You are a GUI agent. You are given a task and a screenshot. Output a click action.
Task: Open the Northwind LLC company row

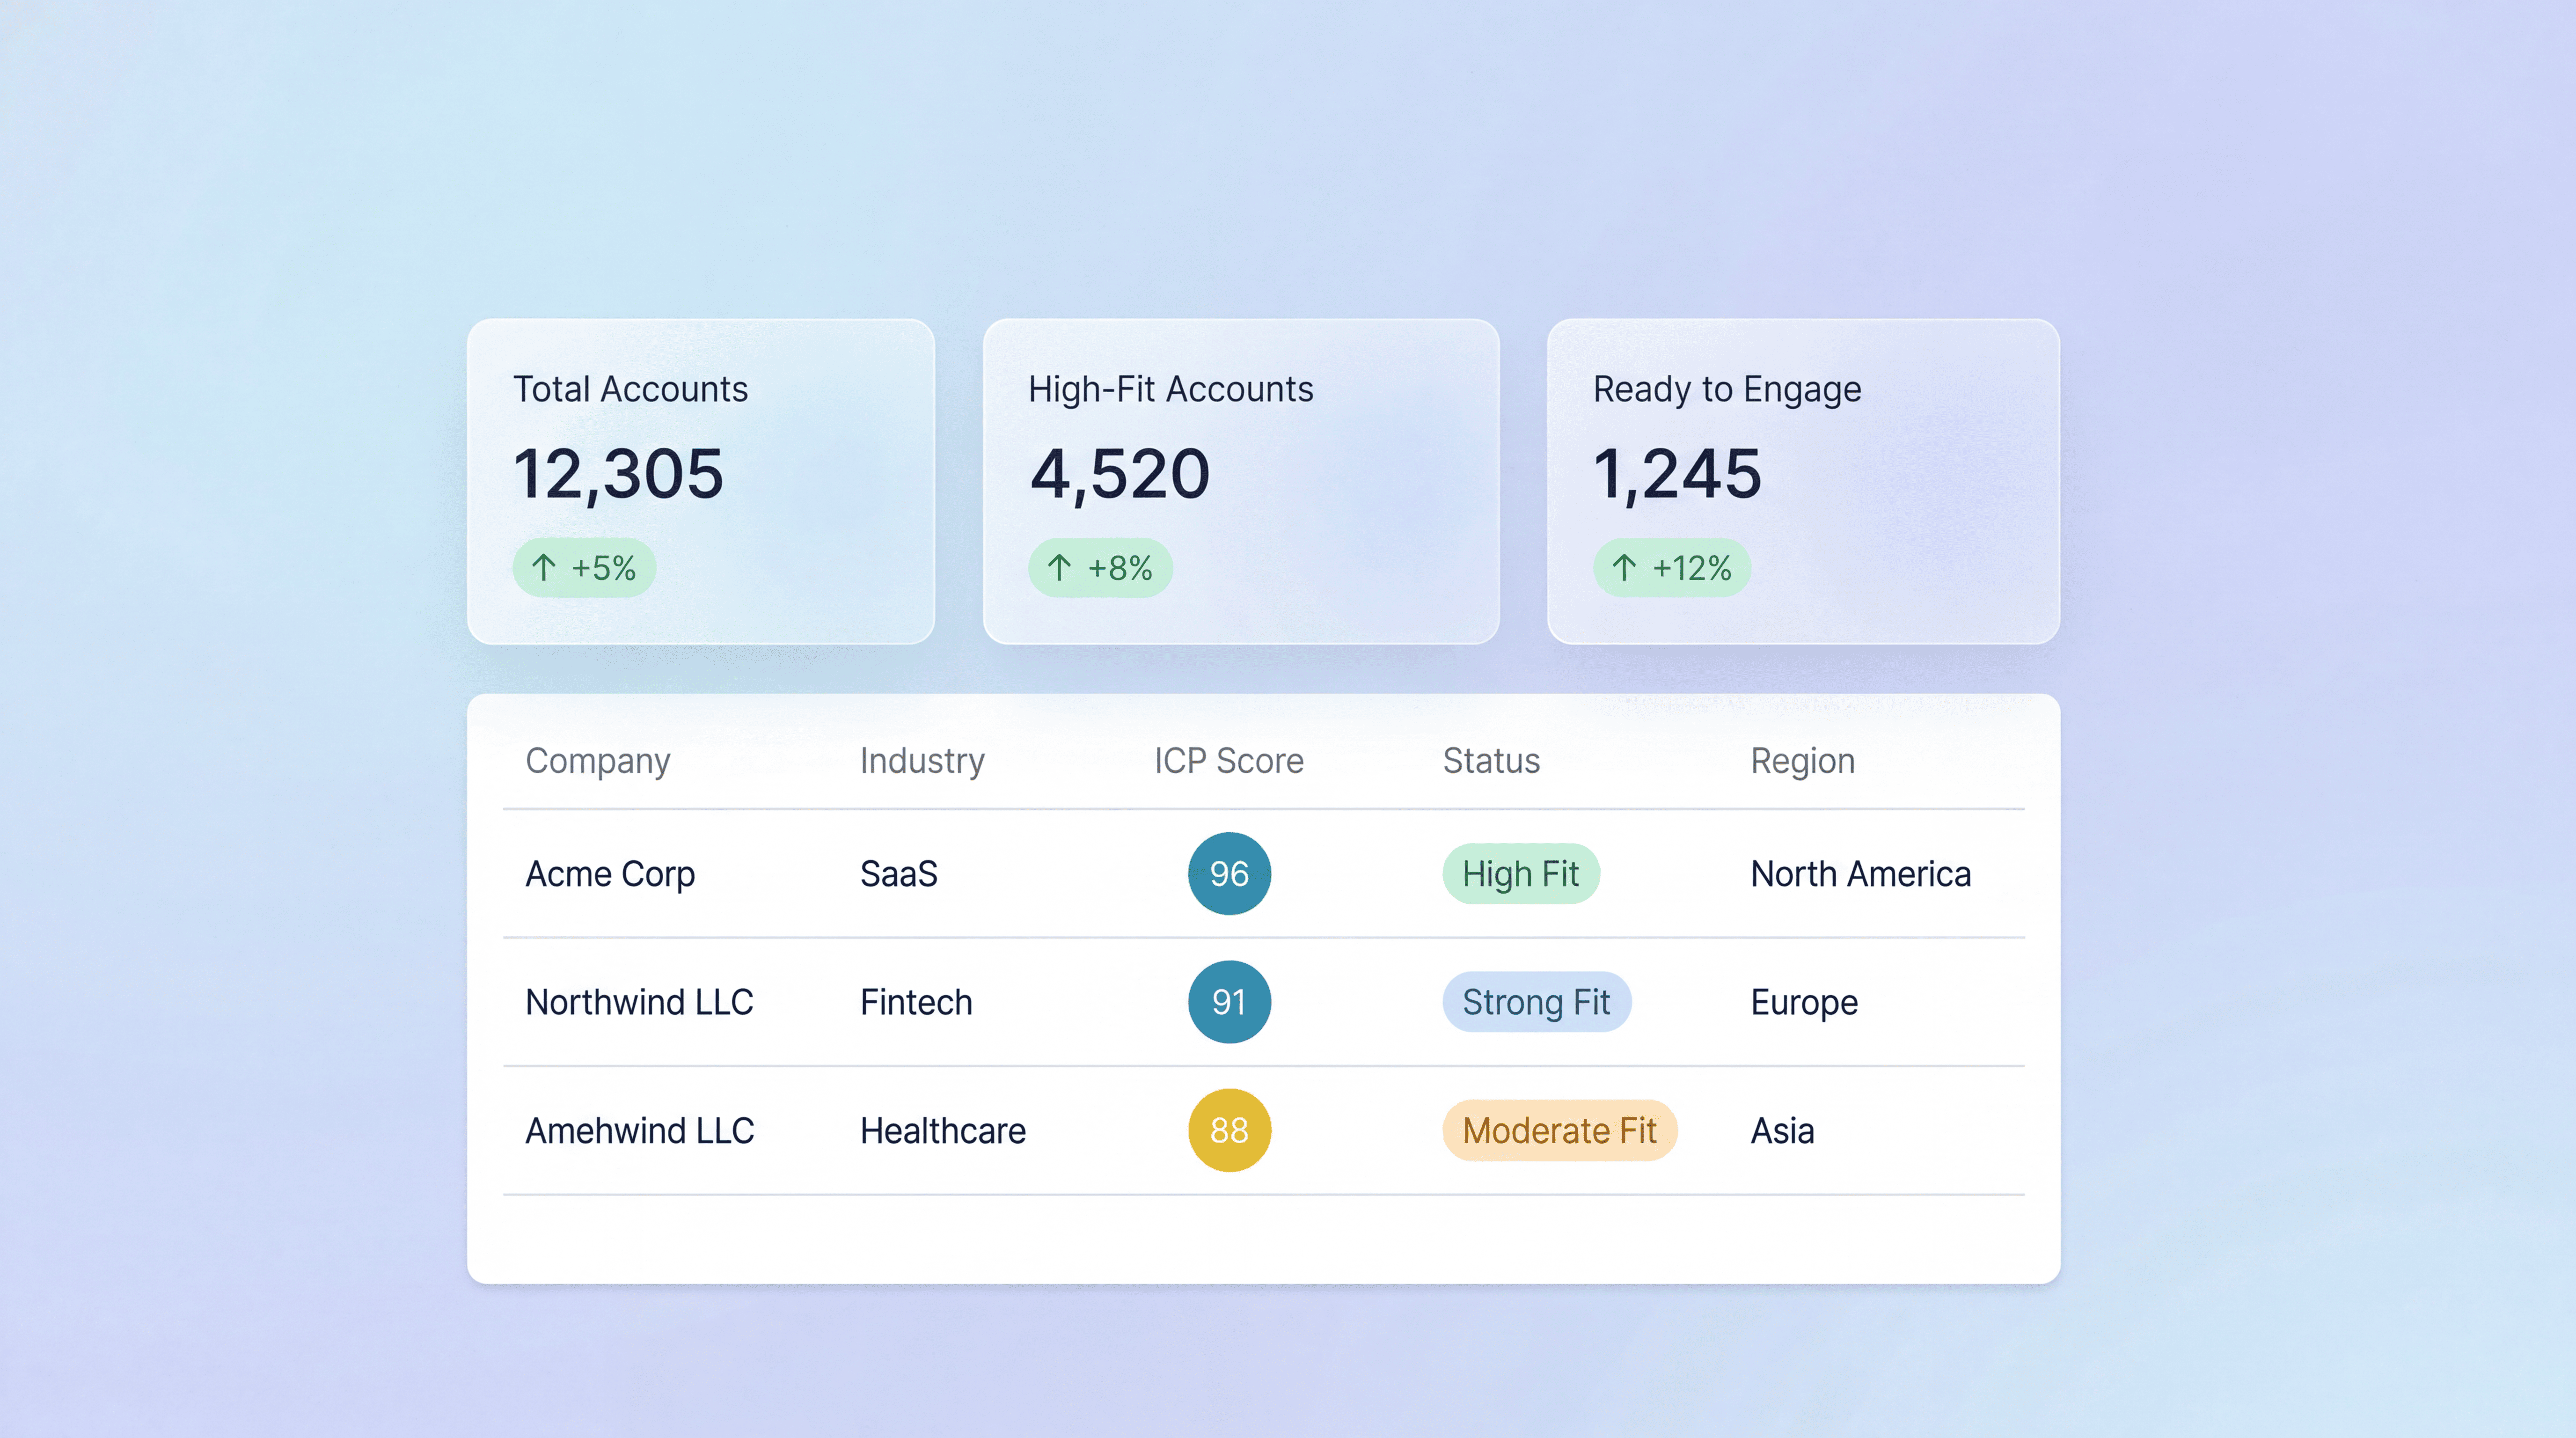tap(639, 1002)
